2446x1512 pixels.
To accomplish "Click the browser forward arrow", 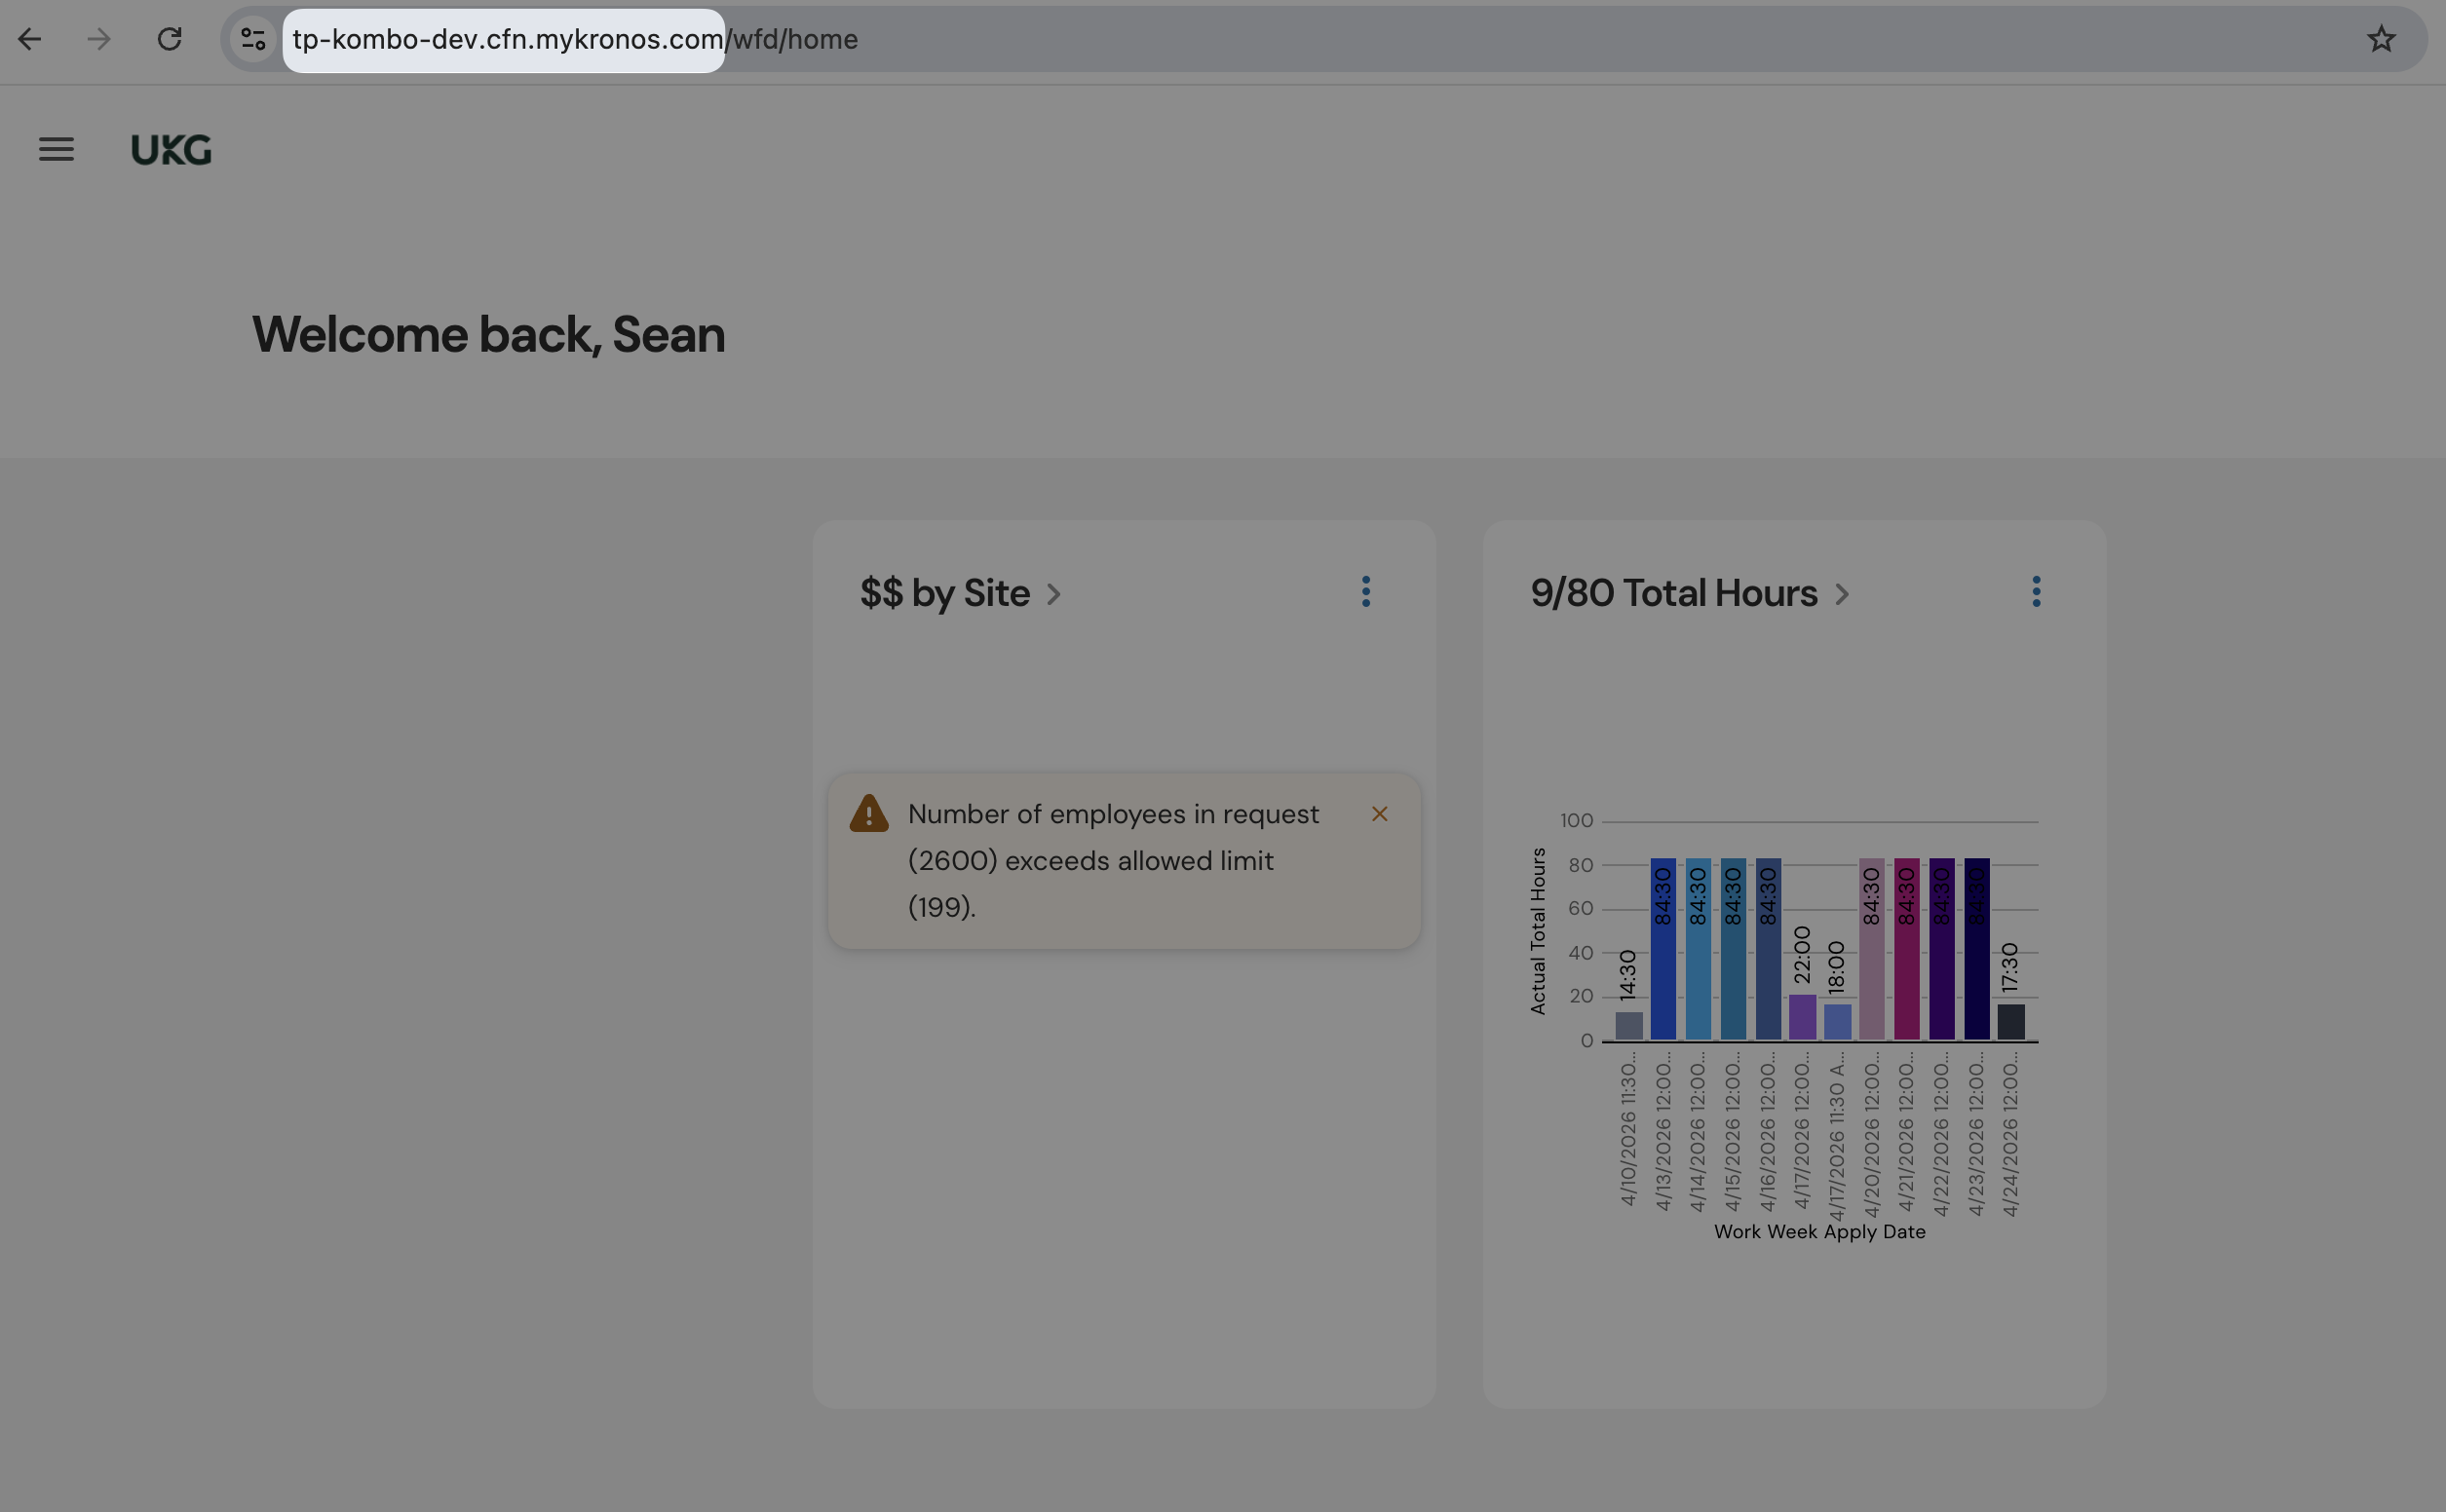I will [x=99, y=40].
